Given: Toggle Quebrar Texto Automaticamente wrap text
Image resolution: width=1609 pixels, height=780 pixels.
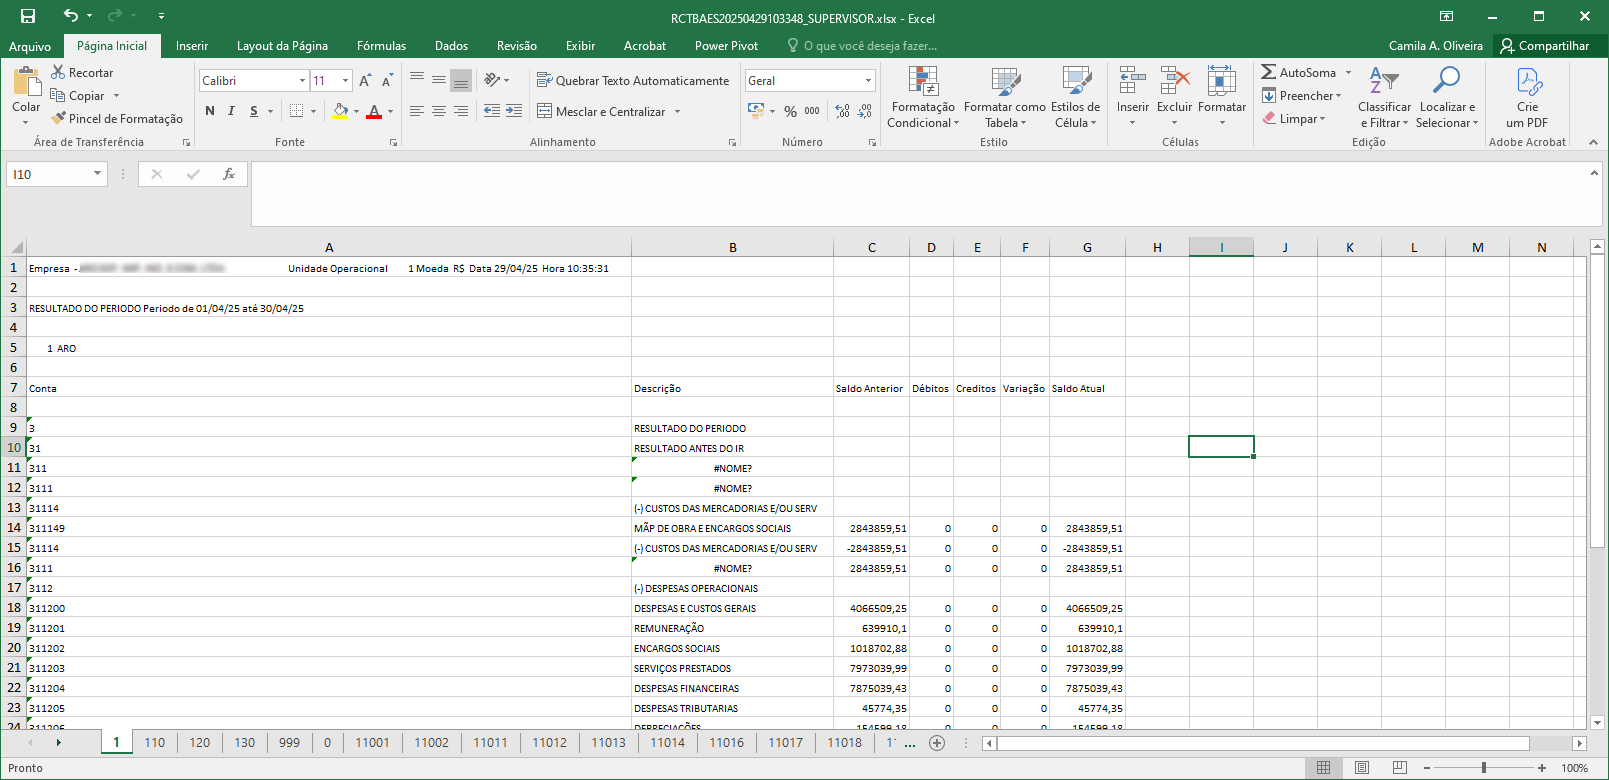Looking at the screenshot, I should 633,81.
